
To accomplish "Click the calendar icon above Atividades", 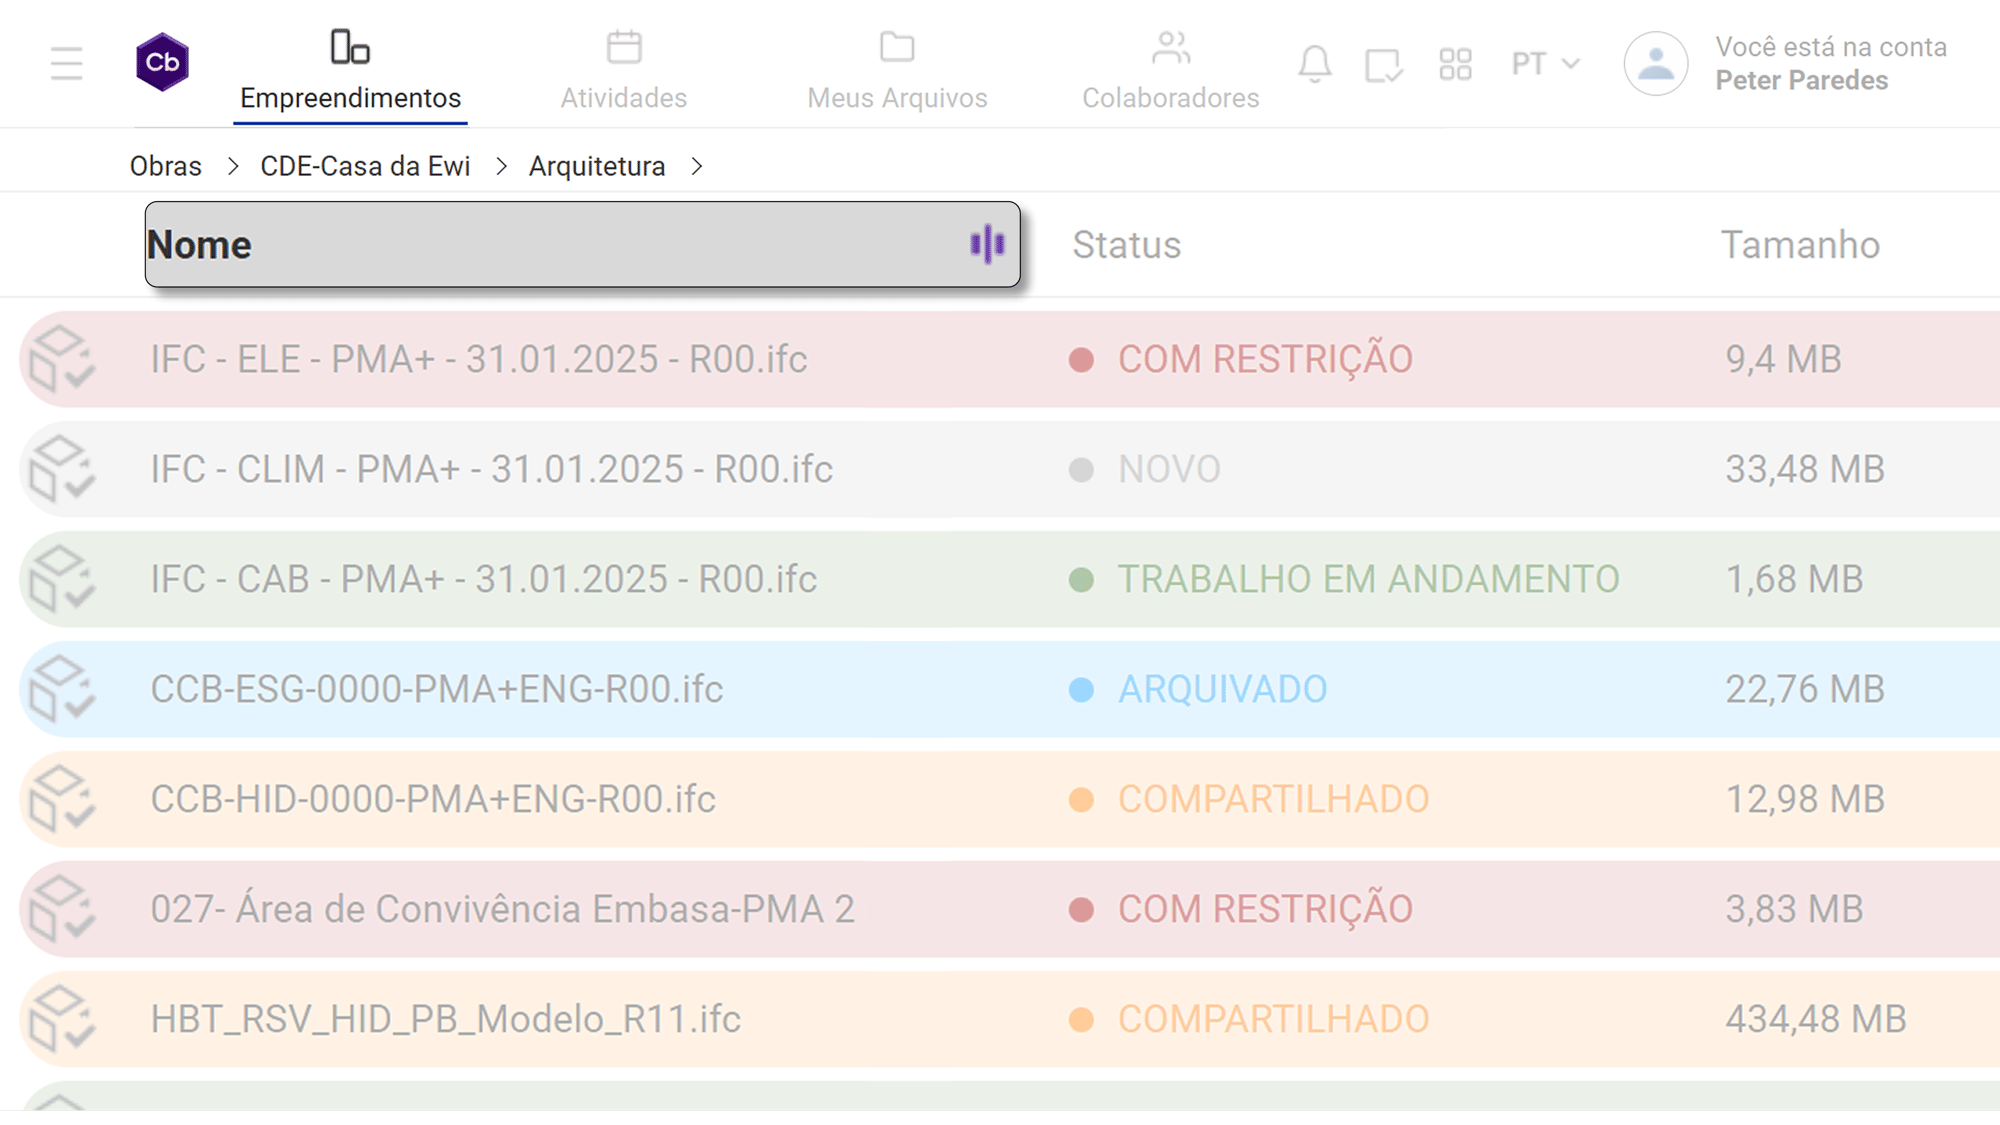I will click(x=623, y=45).
